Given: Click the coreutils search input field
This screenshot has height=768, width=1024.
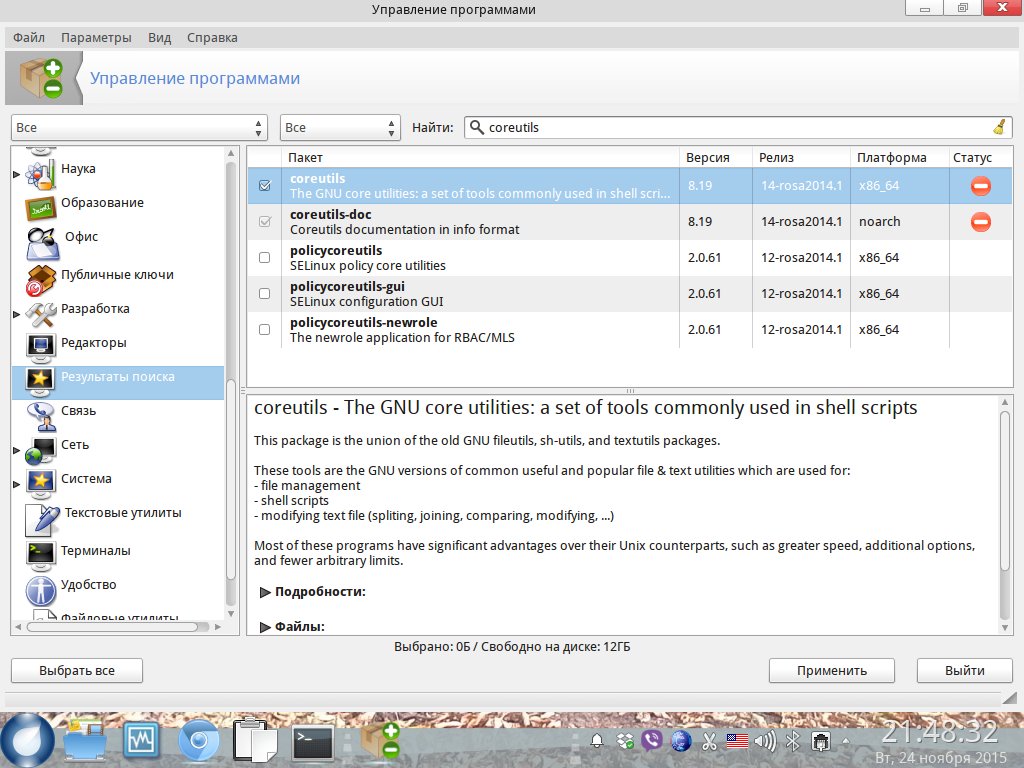Looking at the screenshot, I should 738,127.
